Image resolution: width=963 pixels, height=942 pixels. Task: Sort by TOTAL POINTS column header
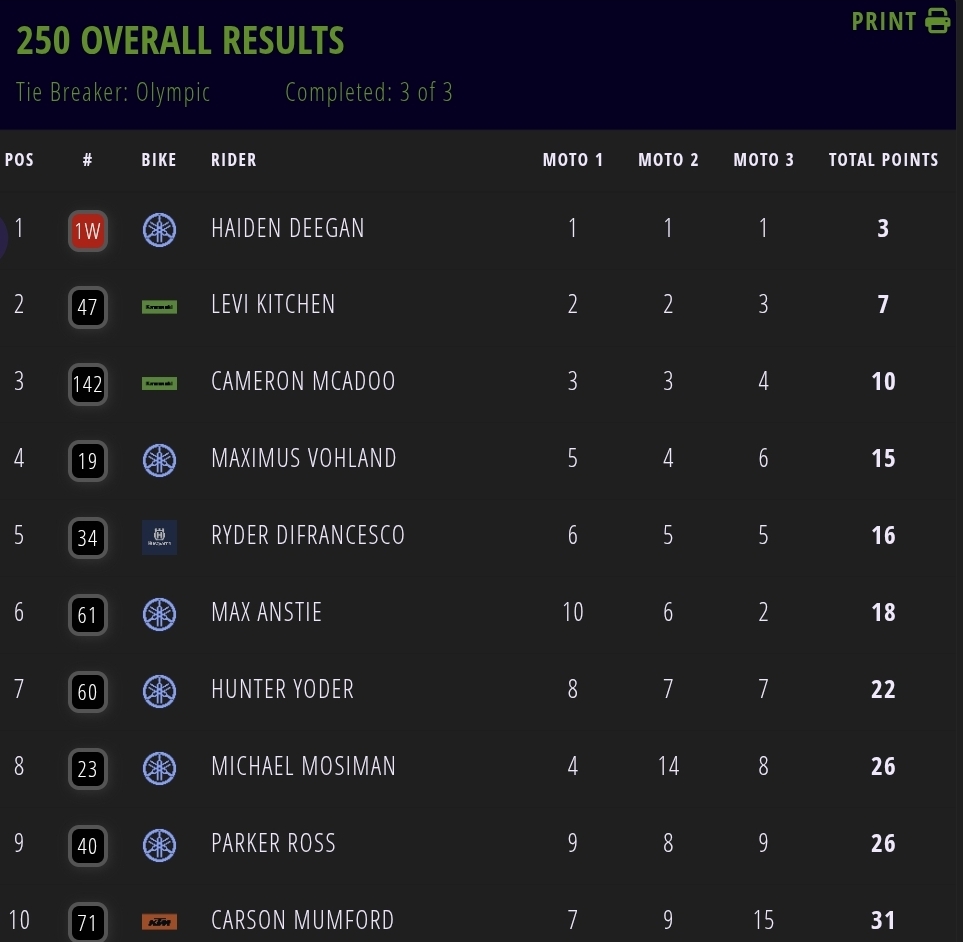883,160
